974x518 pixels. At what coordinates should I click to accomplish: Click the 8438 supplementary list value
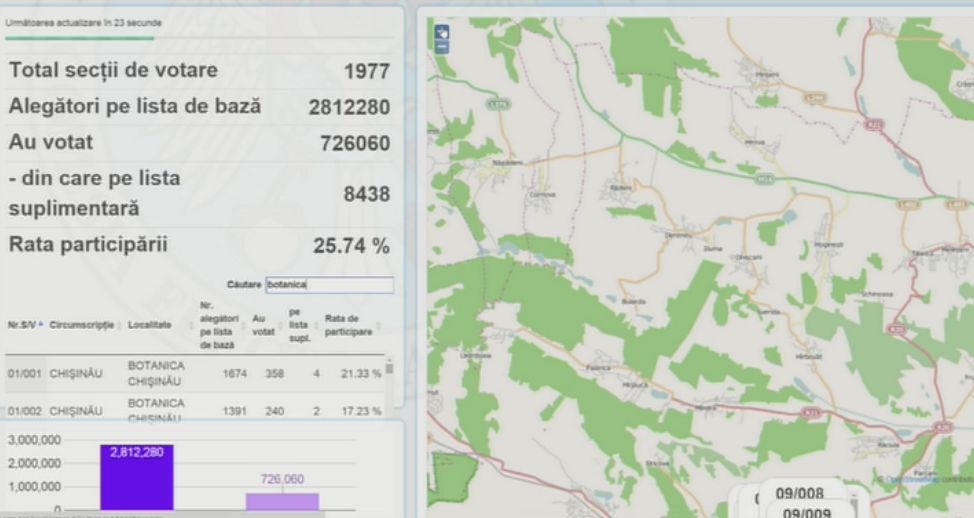[x=366, y=194]
